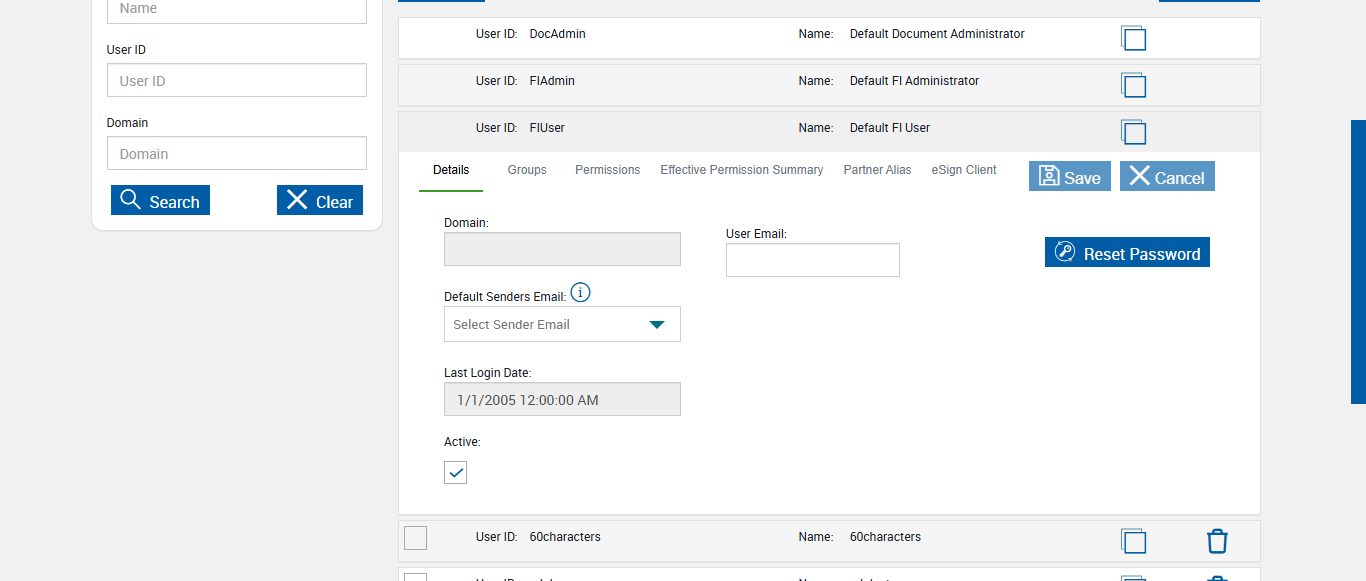Click the Default Senders Email info icon
Image resolution: width=1366 pixels, height=581 pixels.
point(580,293)
